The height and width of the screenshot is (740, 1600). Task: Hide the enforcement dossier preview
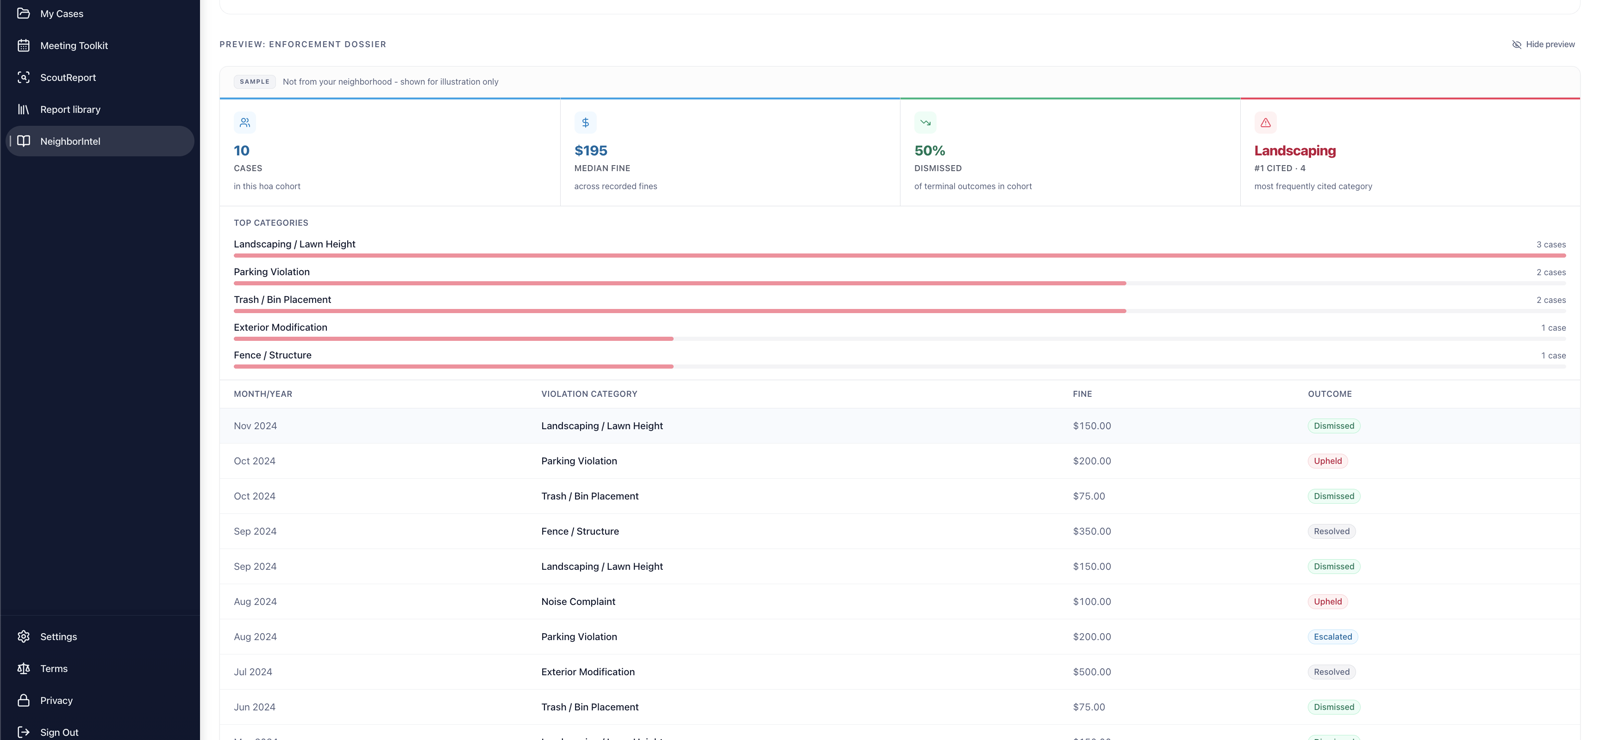(1544, 45)
